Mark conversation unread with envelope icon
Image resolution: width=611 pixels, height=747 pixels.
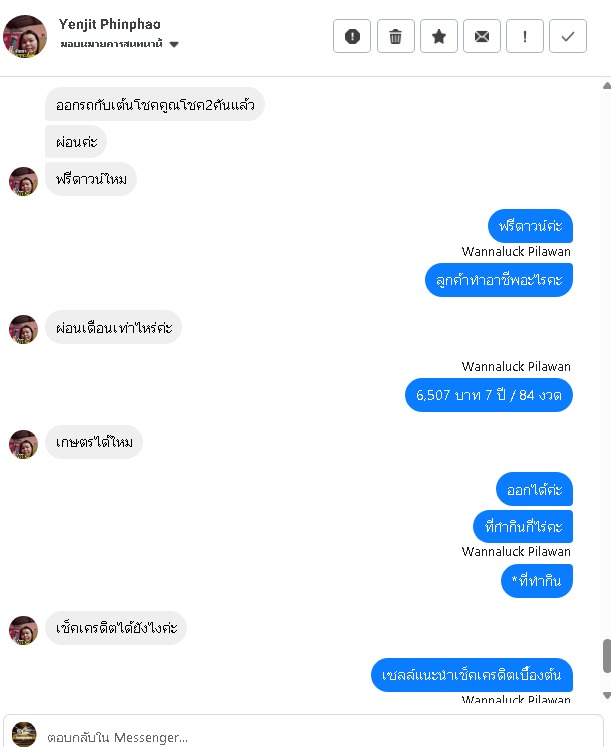tap(482, 36)
